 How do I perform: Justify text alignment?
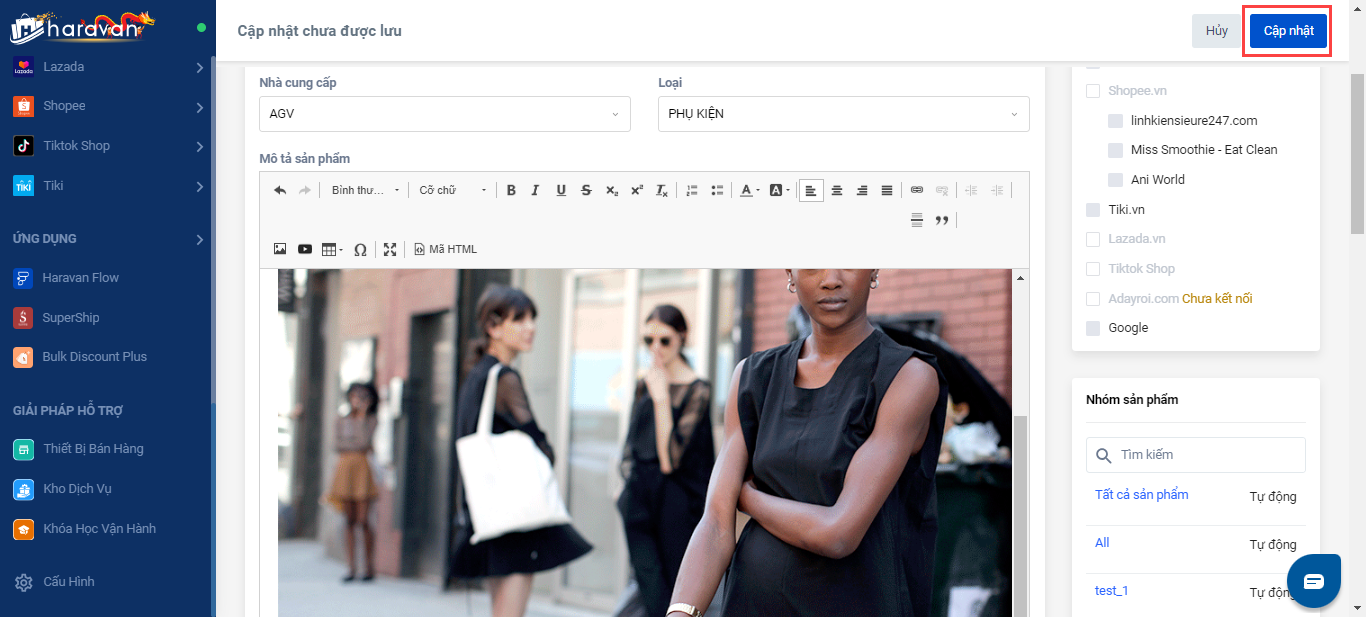887,190
